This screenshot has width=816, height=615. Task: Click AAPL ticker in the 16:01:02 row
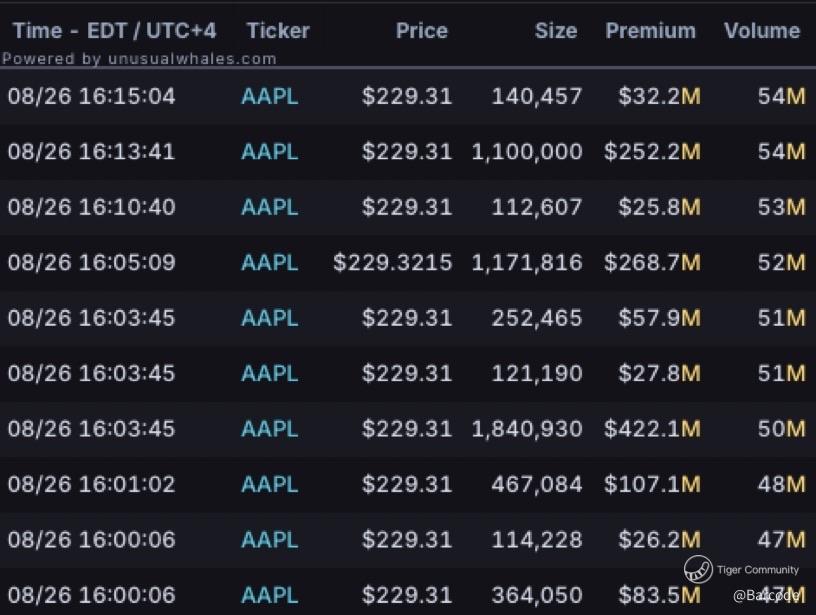(x=269, y=484)
